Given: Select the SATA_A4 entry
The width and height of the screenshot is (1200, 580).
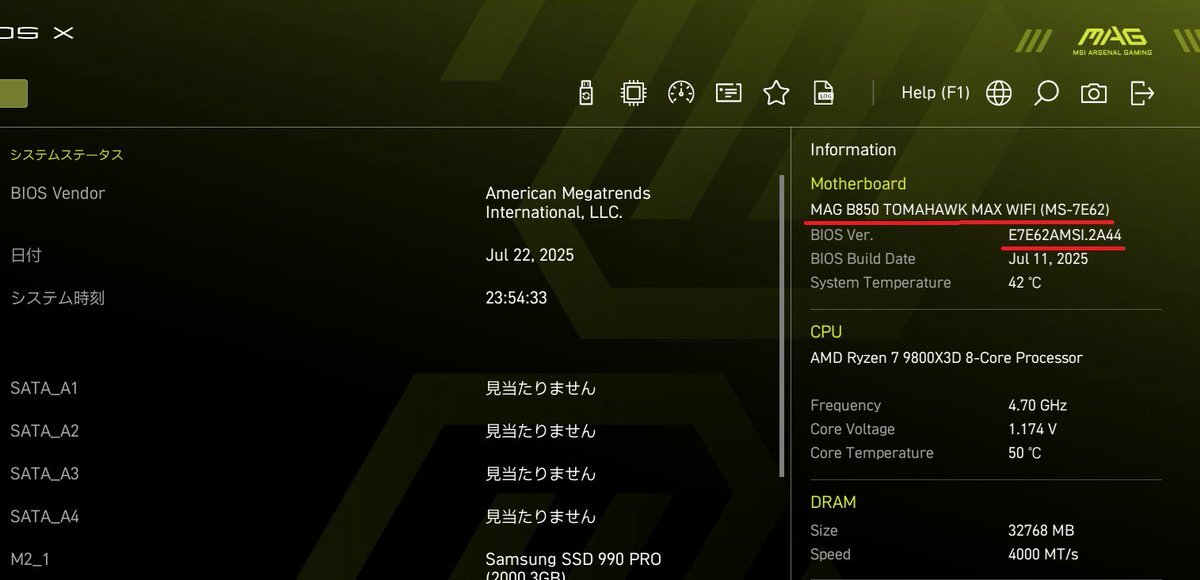Looking at the screenshot, I should (390, 517).
